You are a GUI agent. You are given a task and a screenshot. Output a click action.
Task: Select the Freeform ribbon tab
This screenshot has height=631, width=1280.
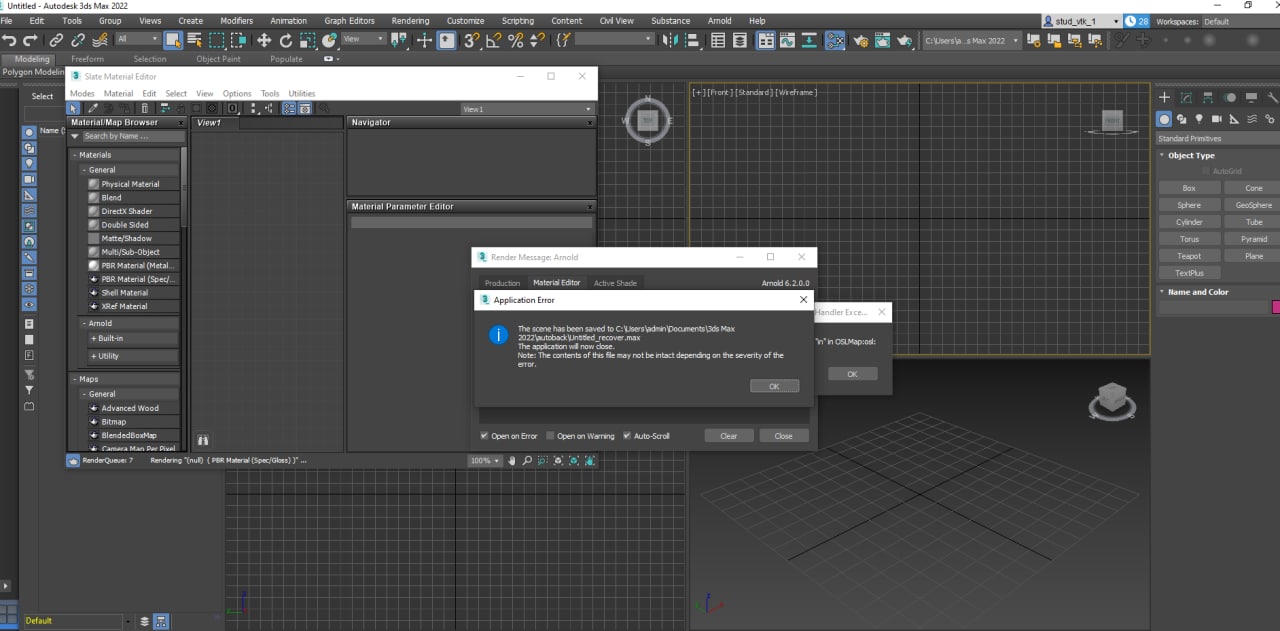pos(87,59)
